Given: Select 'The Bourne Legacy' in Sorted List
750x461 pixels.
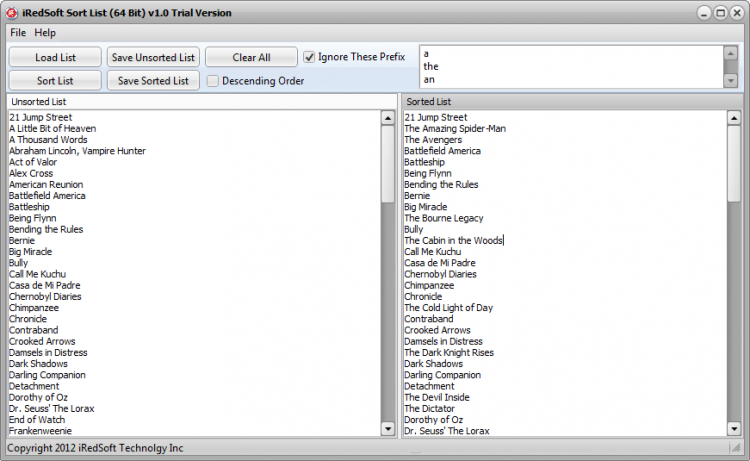Looking at the screenshot, I should [x=444, y=218].
